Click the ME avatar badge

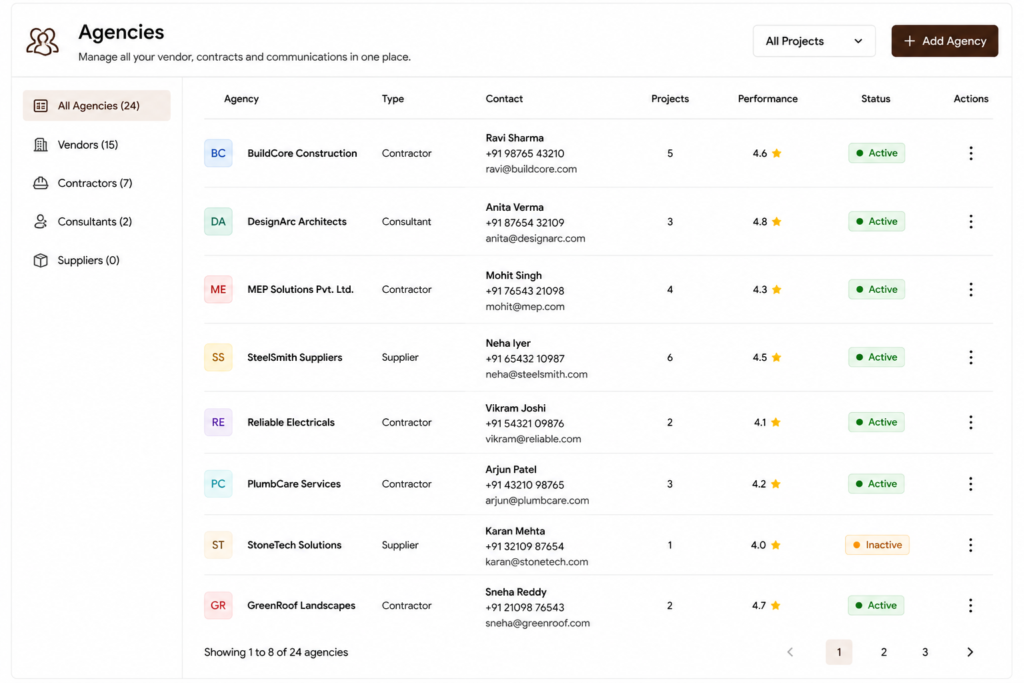click(218, 289)
